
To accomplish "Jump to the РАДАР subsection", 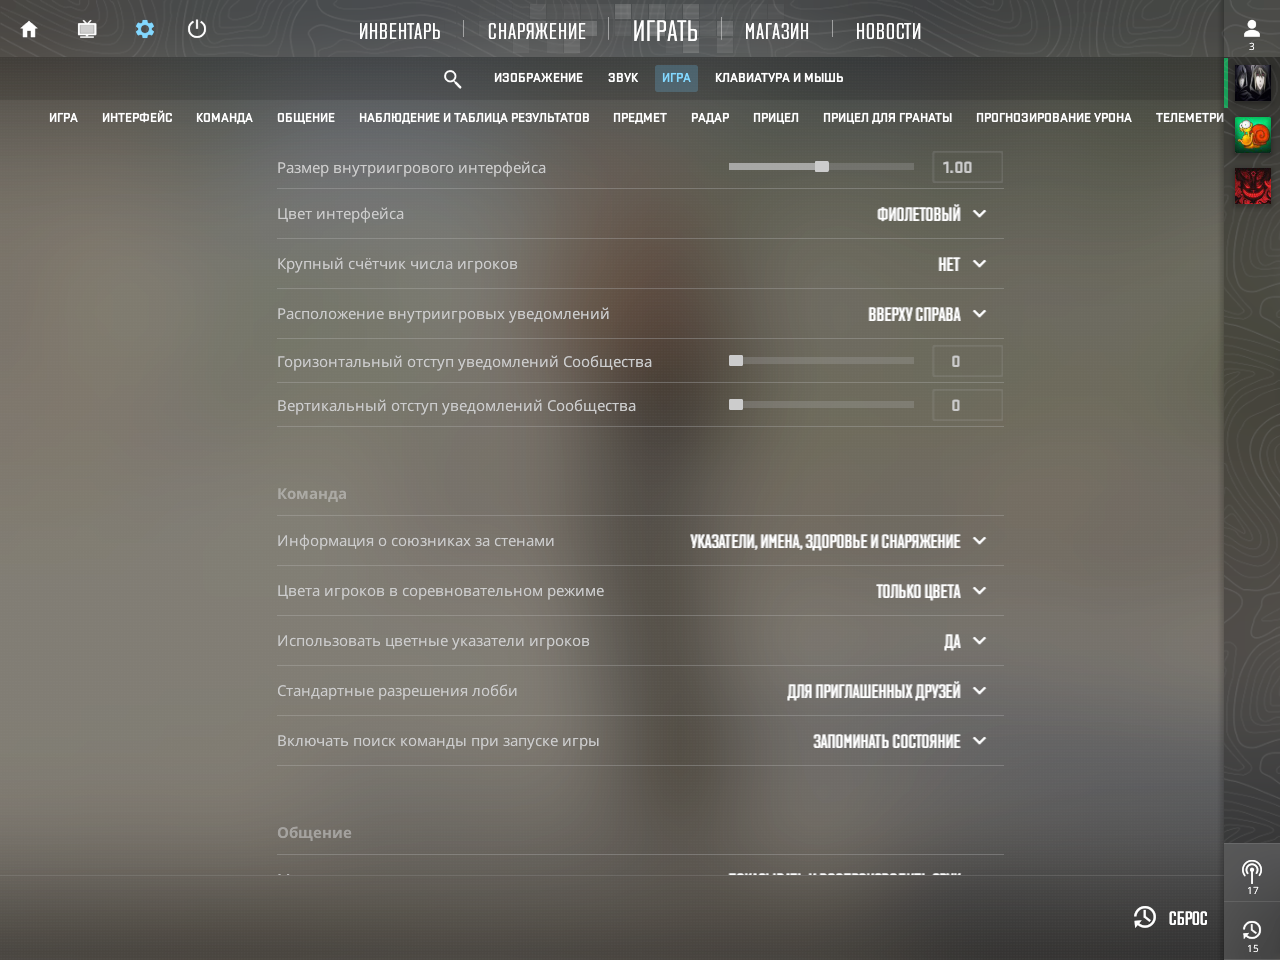I will tap(710, 118).
